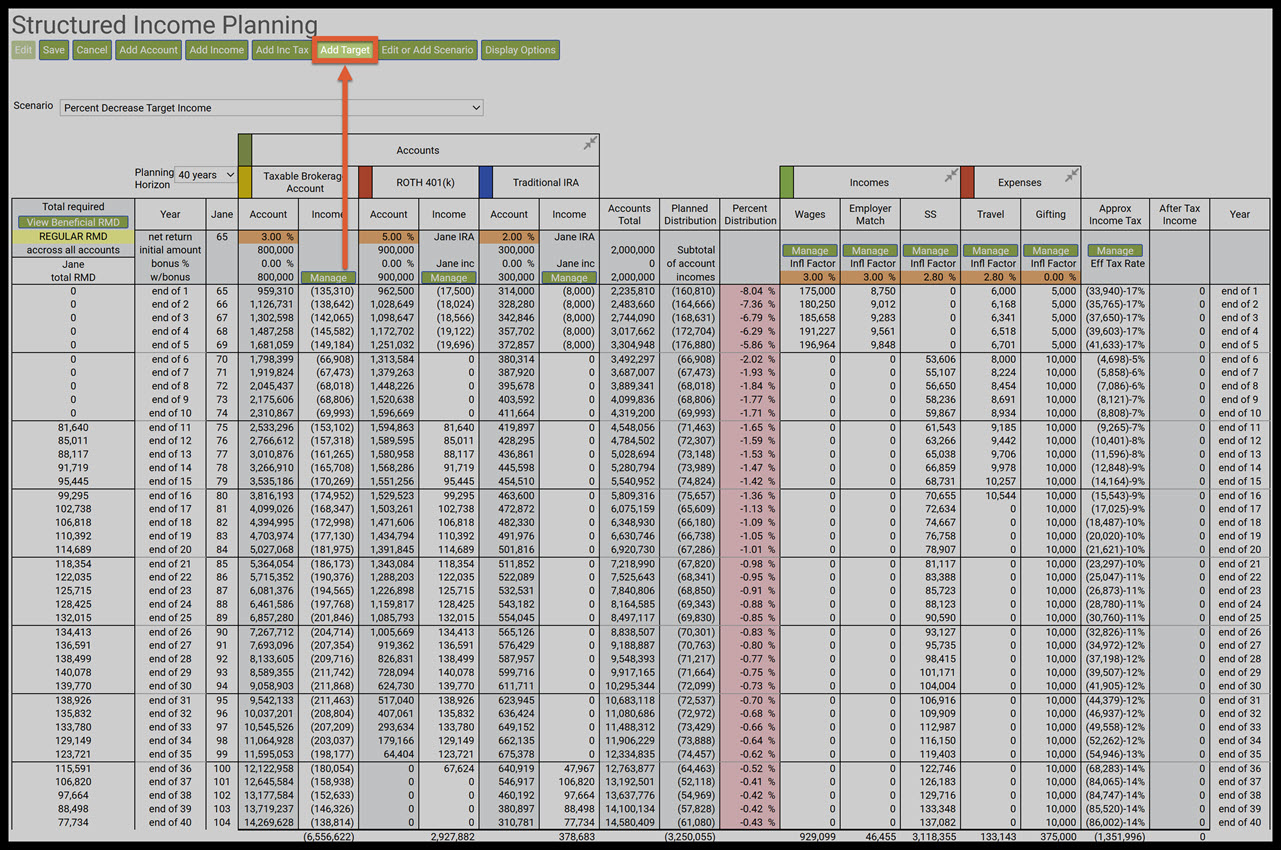Click the Accounts Total column header
The width and height of the screenshot is (1281, 850).
629,214
